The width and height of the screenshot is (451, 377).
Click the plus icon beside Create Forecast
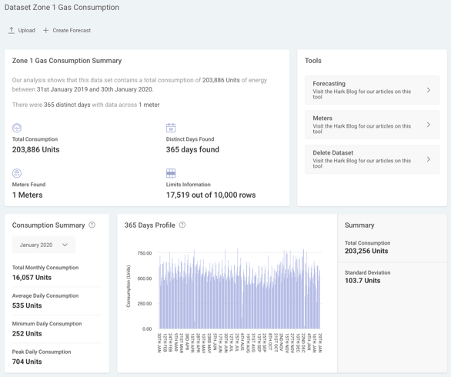tap(46, 30)
